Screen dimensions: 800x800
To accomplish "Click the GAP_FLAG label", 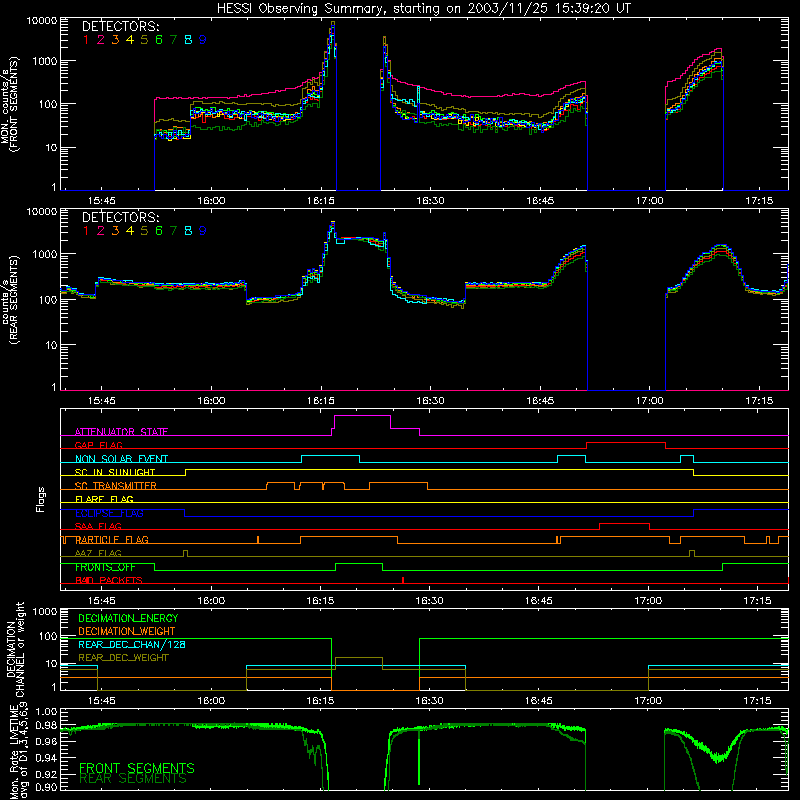I will 98,445.
